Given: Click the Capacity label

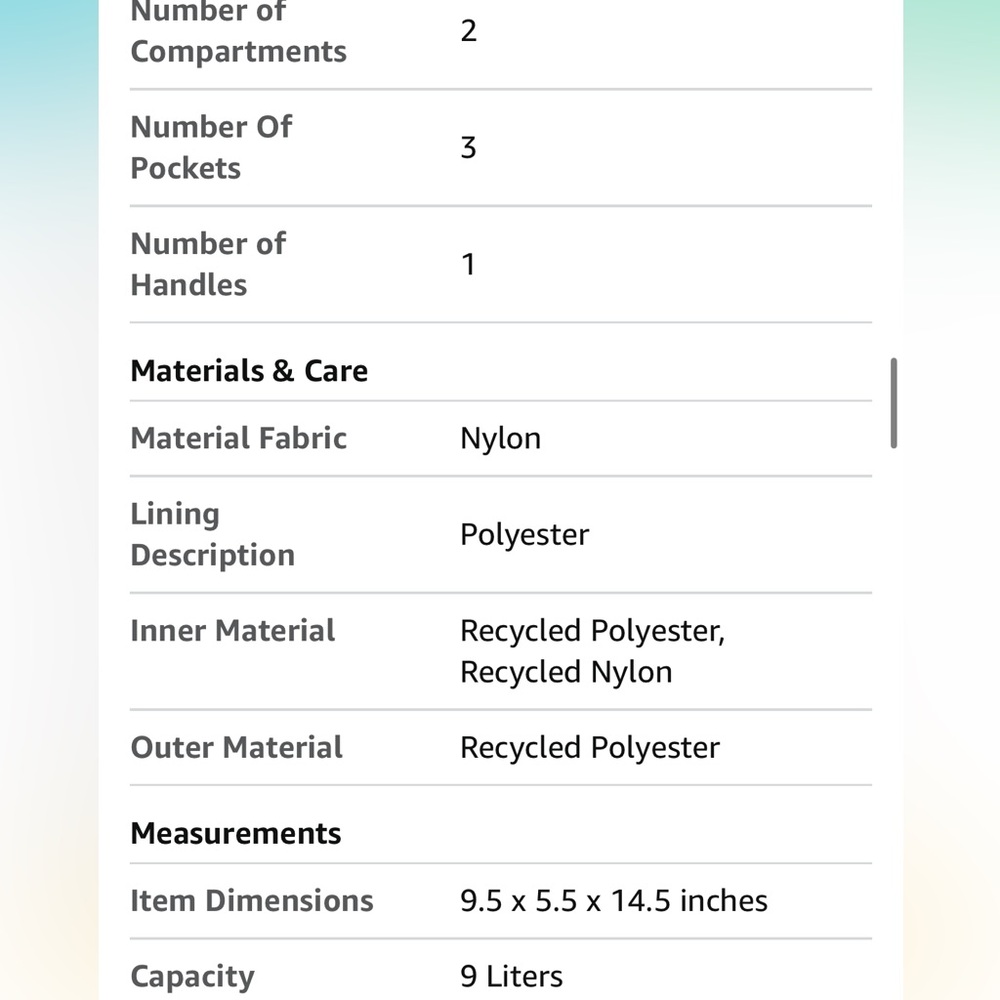Looking at the screenshot, I should tap(192, 976).
